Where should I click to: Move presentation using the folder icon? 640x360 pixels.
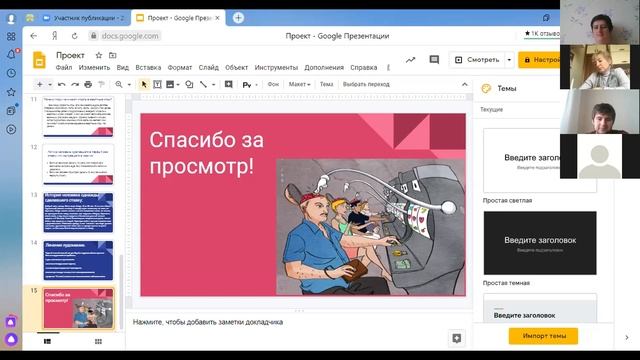pyautogui.click(x=113, y=55)
